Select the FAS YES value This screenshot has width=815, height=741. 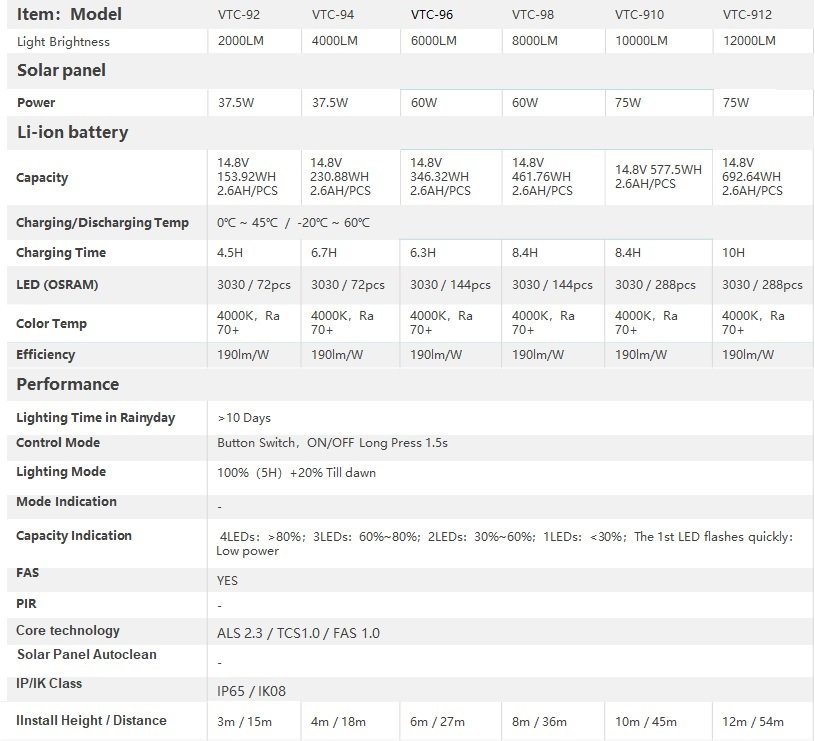pyautogui.click(x=228, y=581)
